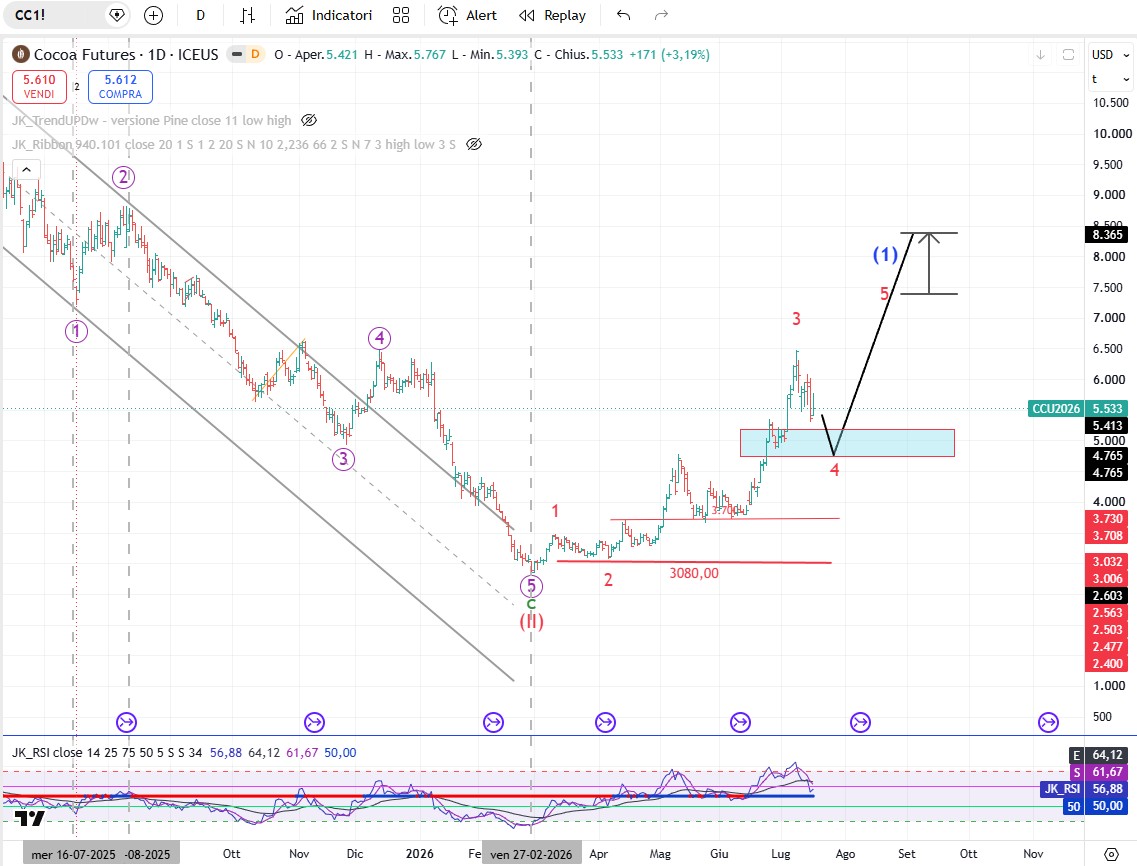Open the unit 't' dropdown
This screenshot has height=866, width=1137.
(1109, 79)
